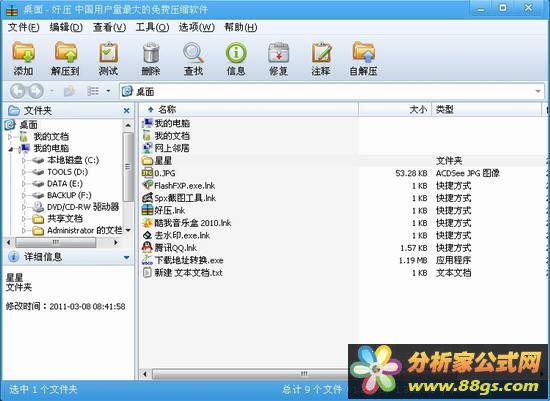Expand 本地磁盘 (C:) tree node
The height and width of the screenshot is (401, 550).
24,161
